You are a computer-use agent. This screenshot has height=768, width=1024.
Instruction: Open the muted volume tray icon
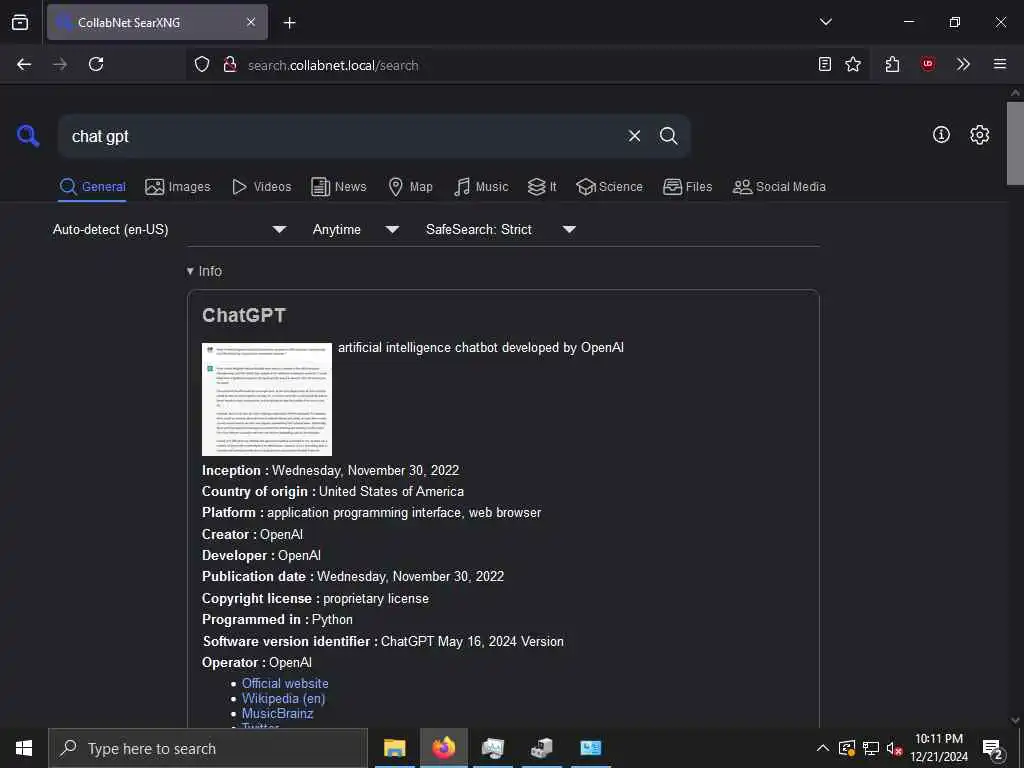(x=894, y=748)
